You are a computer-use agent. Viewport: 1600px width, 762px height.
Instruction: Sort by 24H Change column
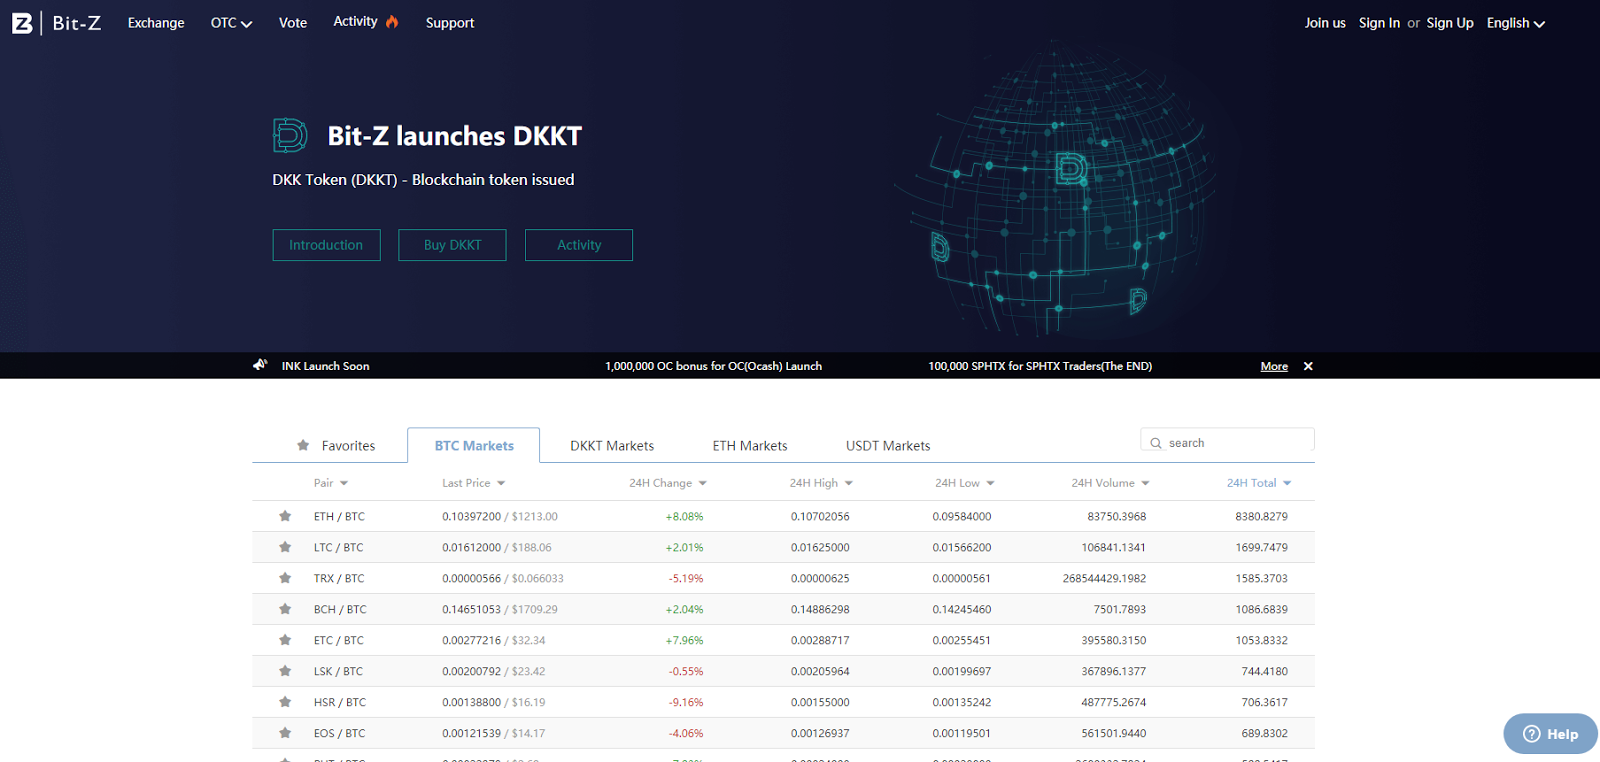[668, 483]
